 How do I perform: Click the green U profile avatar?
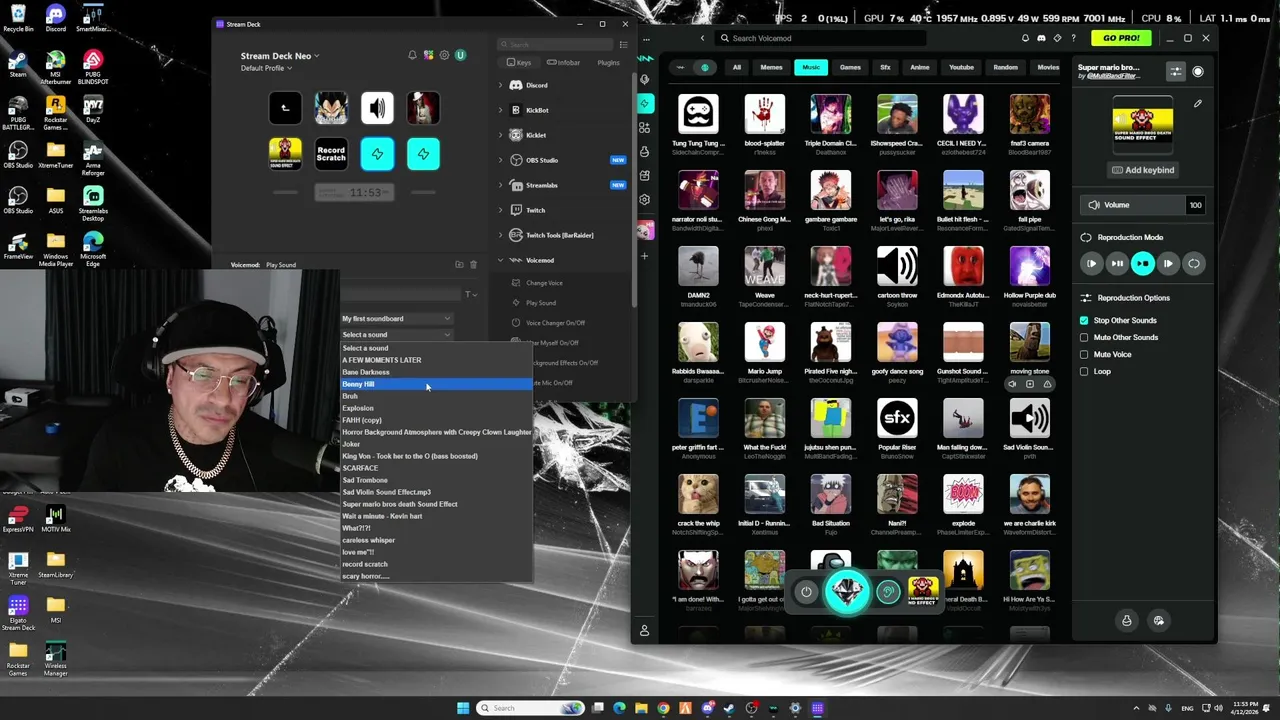coord(461,55)
